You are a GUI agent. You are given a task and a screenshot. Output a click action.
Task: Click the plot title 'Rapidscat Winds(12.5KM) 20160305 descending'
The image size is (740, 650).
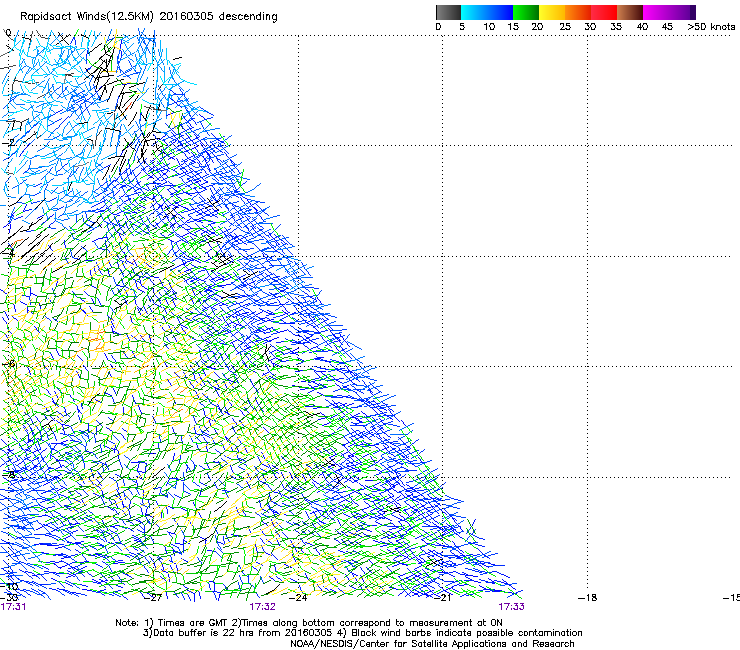coord(149,17)
